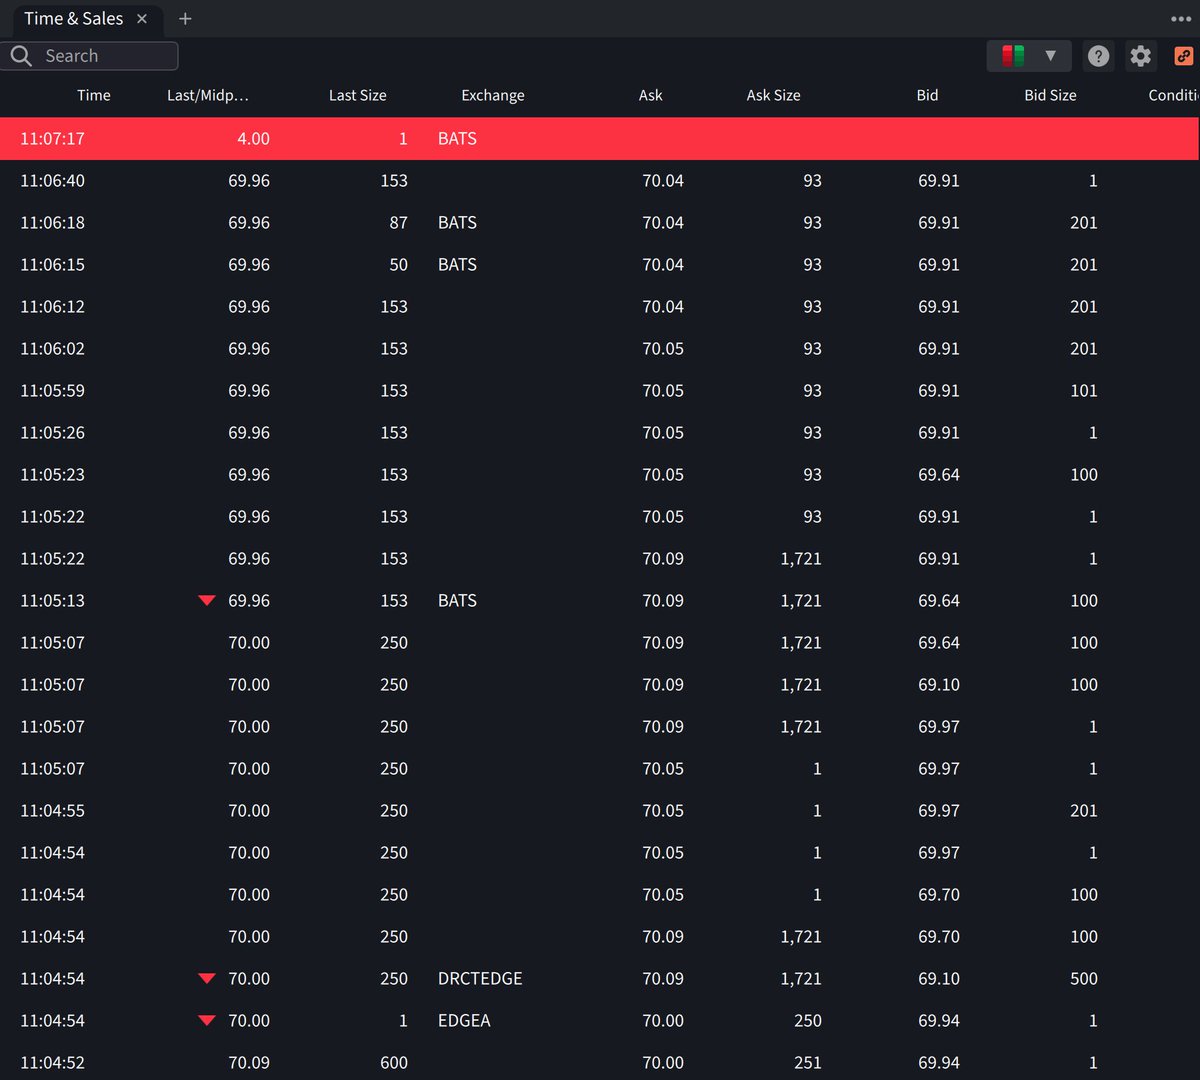Click the 11:06:12 time cell
Screen dimensions: 1200x1080
point(52,307)
